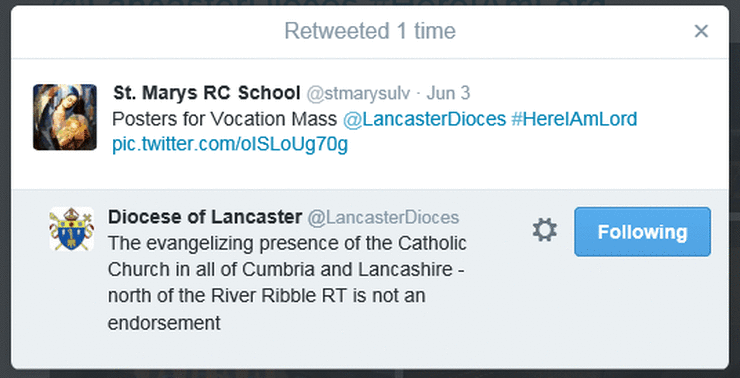Open the Jun 3 tweet timestamp

pyautogui.click(x=448, y=93)
